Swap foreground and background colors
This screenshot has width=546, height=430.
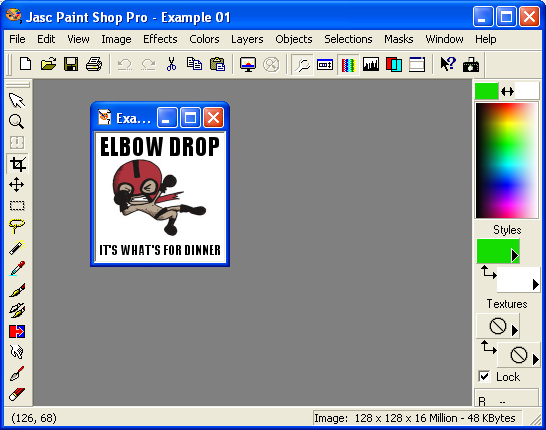(x=507, y=92)
